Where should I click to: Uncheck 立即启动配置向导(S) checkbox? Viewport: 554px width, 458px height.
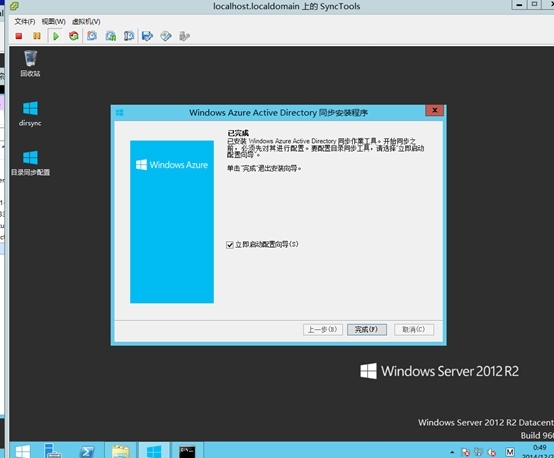point(230,245)
